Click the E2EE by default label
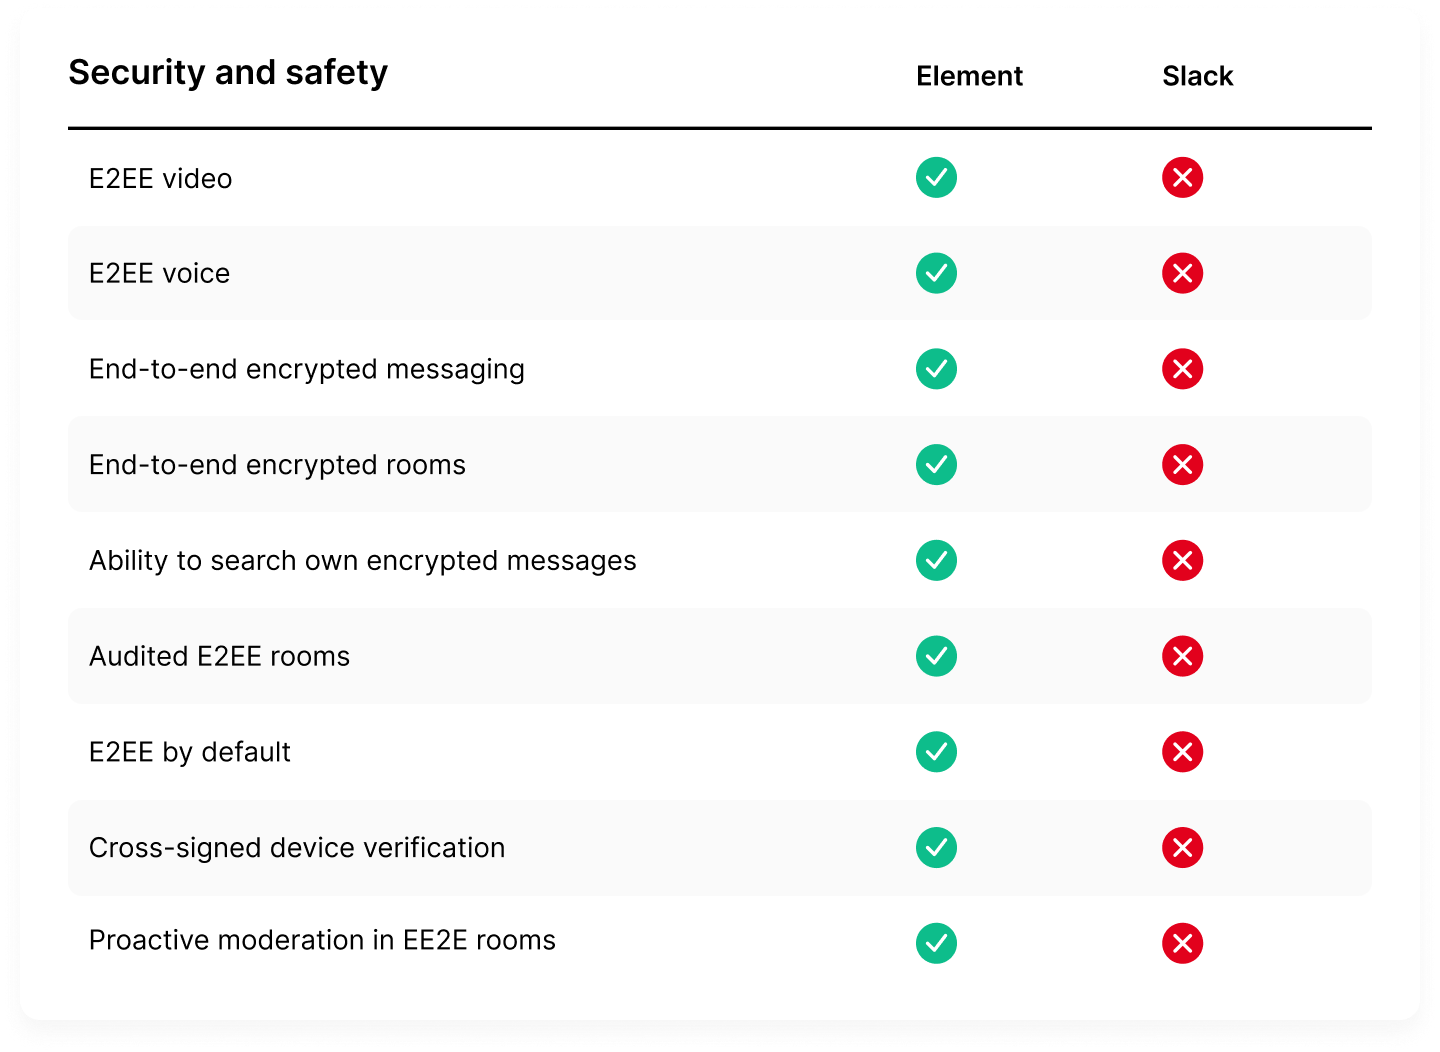The image size is (1440, 1052). 190,752
